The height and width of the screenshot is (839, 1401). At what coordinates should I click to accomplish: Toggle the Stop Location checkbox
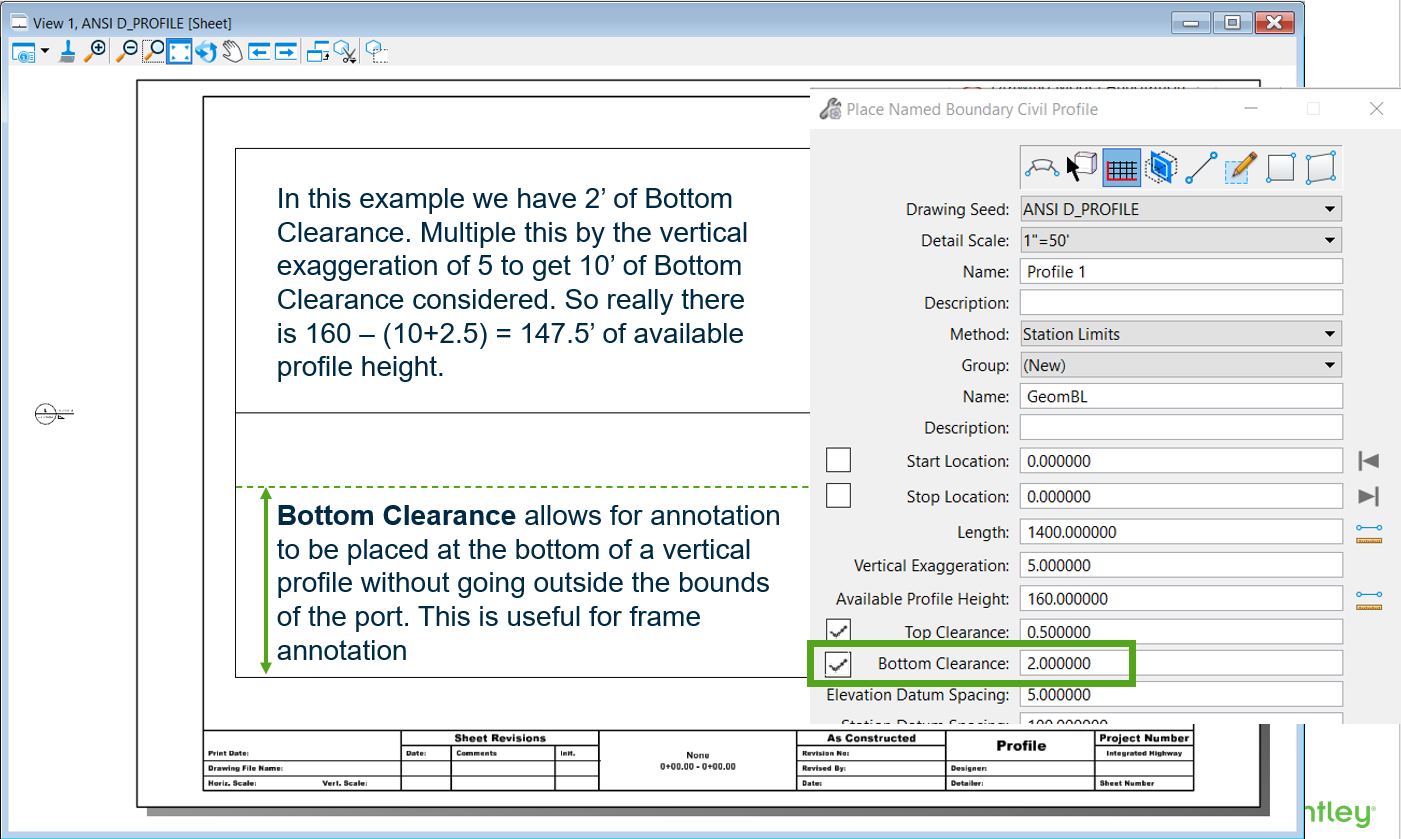pyautogui.click(x=838, y=495)
